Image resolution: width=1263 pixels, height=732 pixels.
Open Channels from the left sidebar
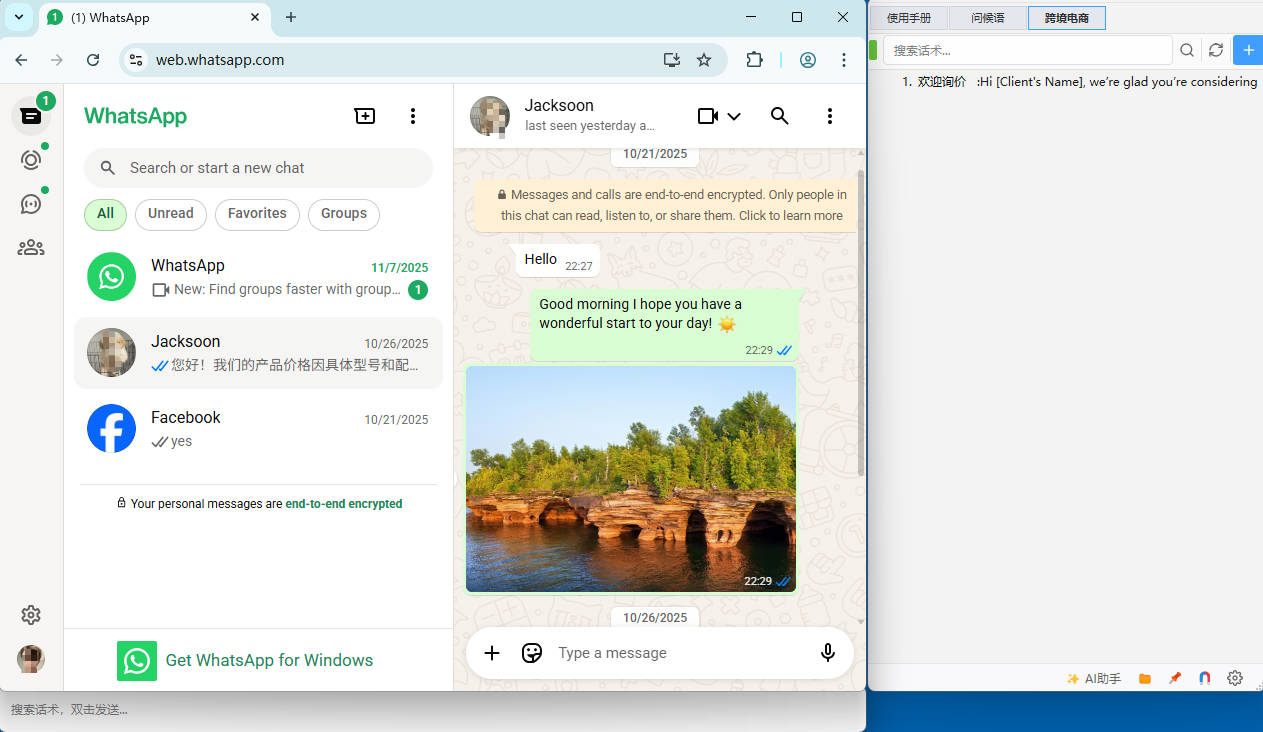(31, 203)
